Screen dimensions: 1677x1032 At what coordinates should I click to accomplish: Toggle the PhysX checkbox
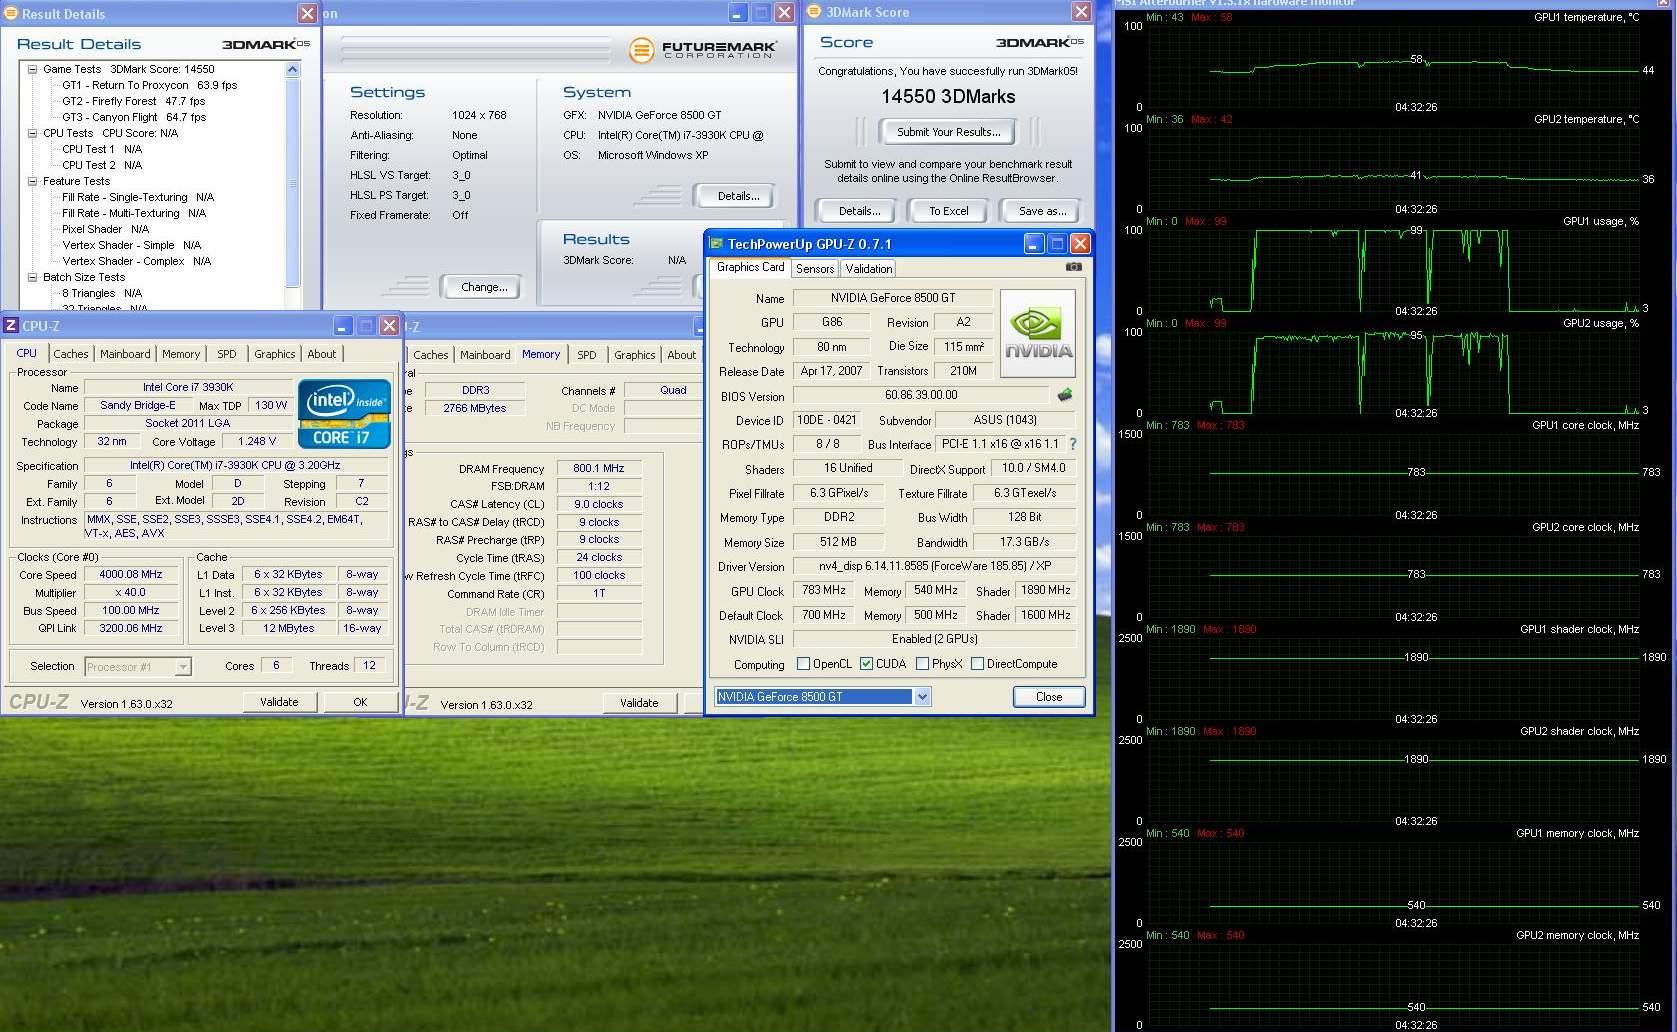[x=922, y=664]
